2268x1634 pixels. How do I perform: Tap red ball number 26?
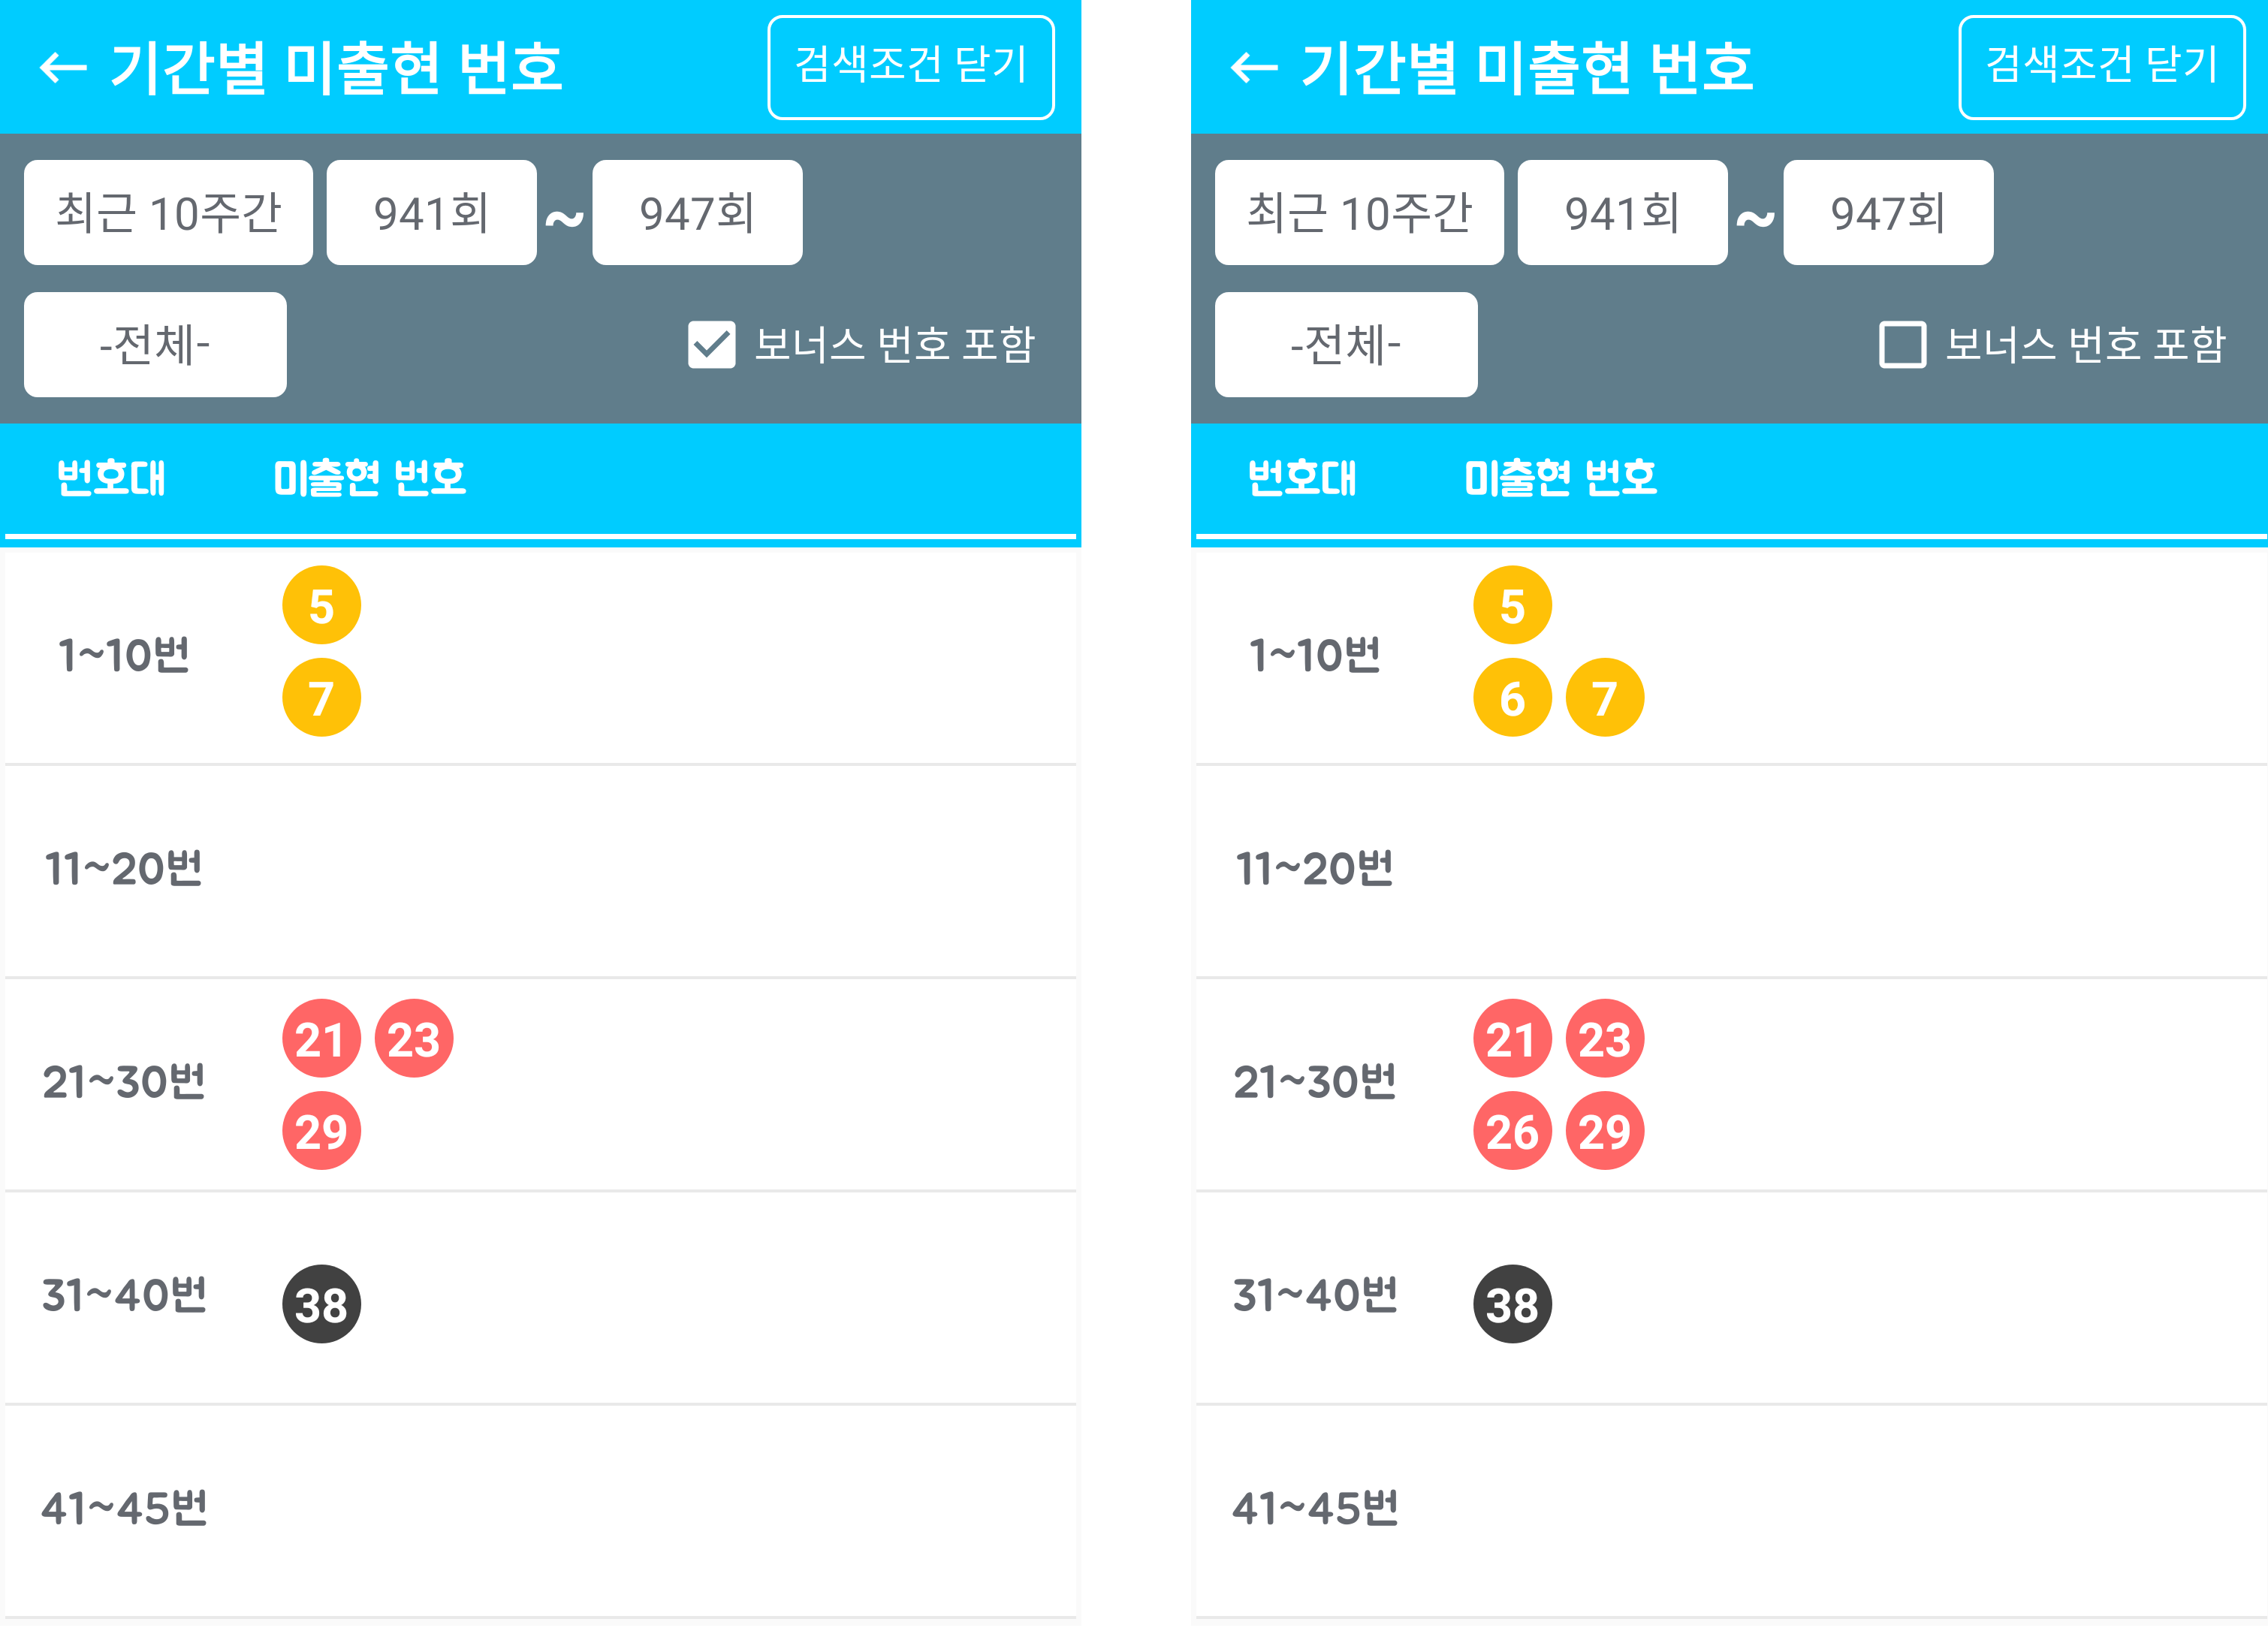(1512, 1131)
